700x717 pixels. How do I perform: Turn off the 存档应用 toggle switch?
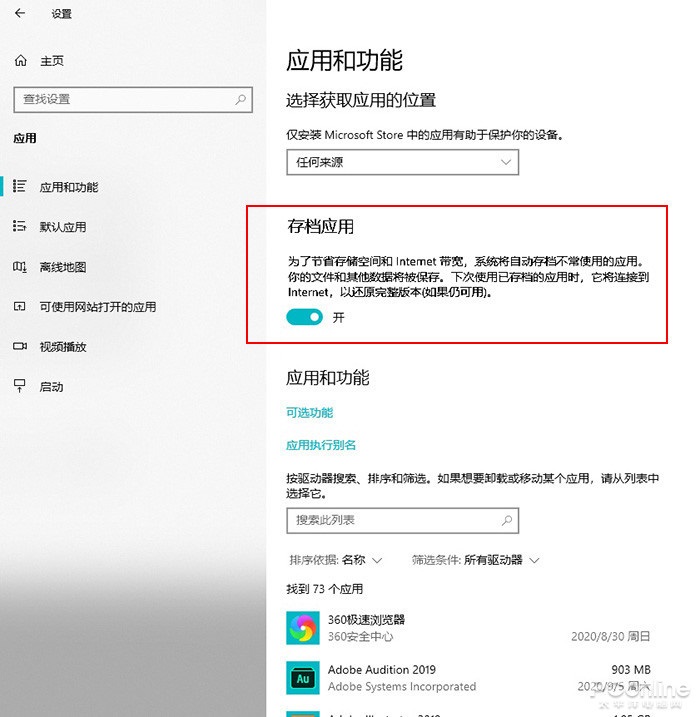[x=305, y=317]
